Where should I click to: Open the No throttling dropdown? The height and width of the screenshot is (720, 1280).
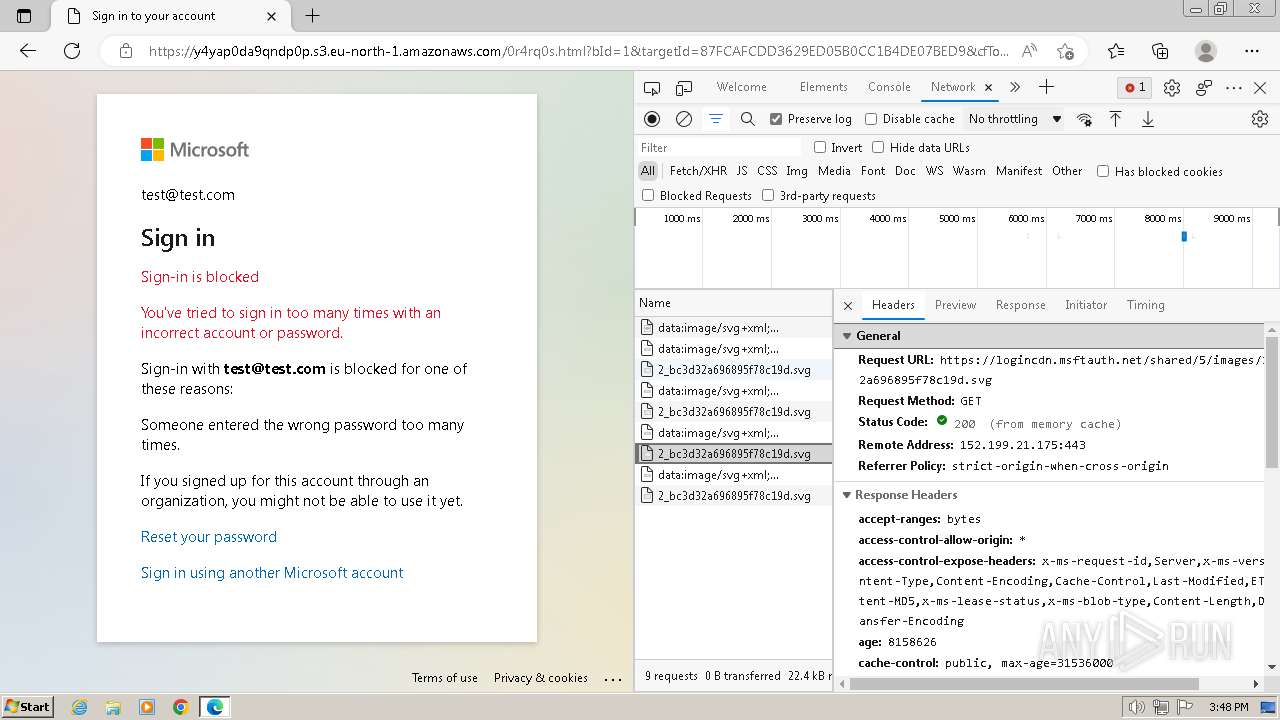pyautogui.click(x=1015, y=119)
